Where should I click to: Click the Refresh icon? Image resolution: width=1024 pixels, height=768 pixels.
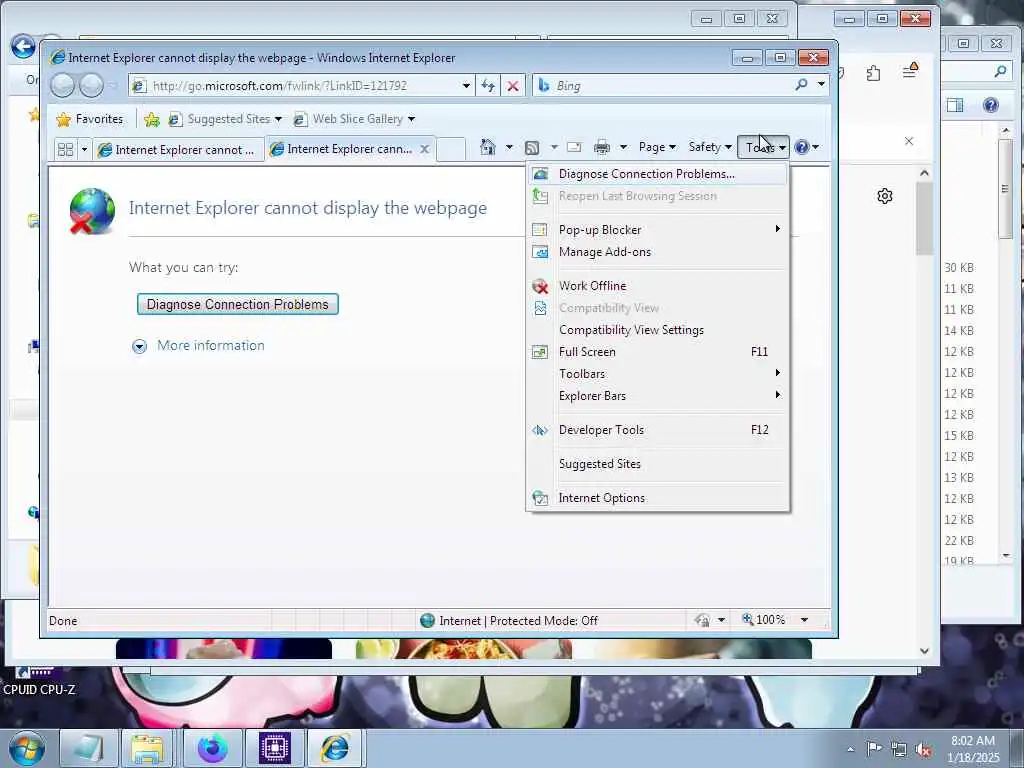tap(488, 86)
